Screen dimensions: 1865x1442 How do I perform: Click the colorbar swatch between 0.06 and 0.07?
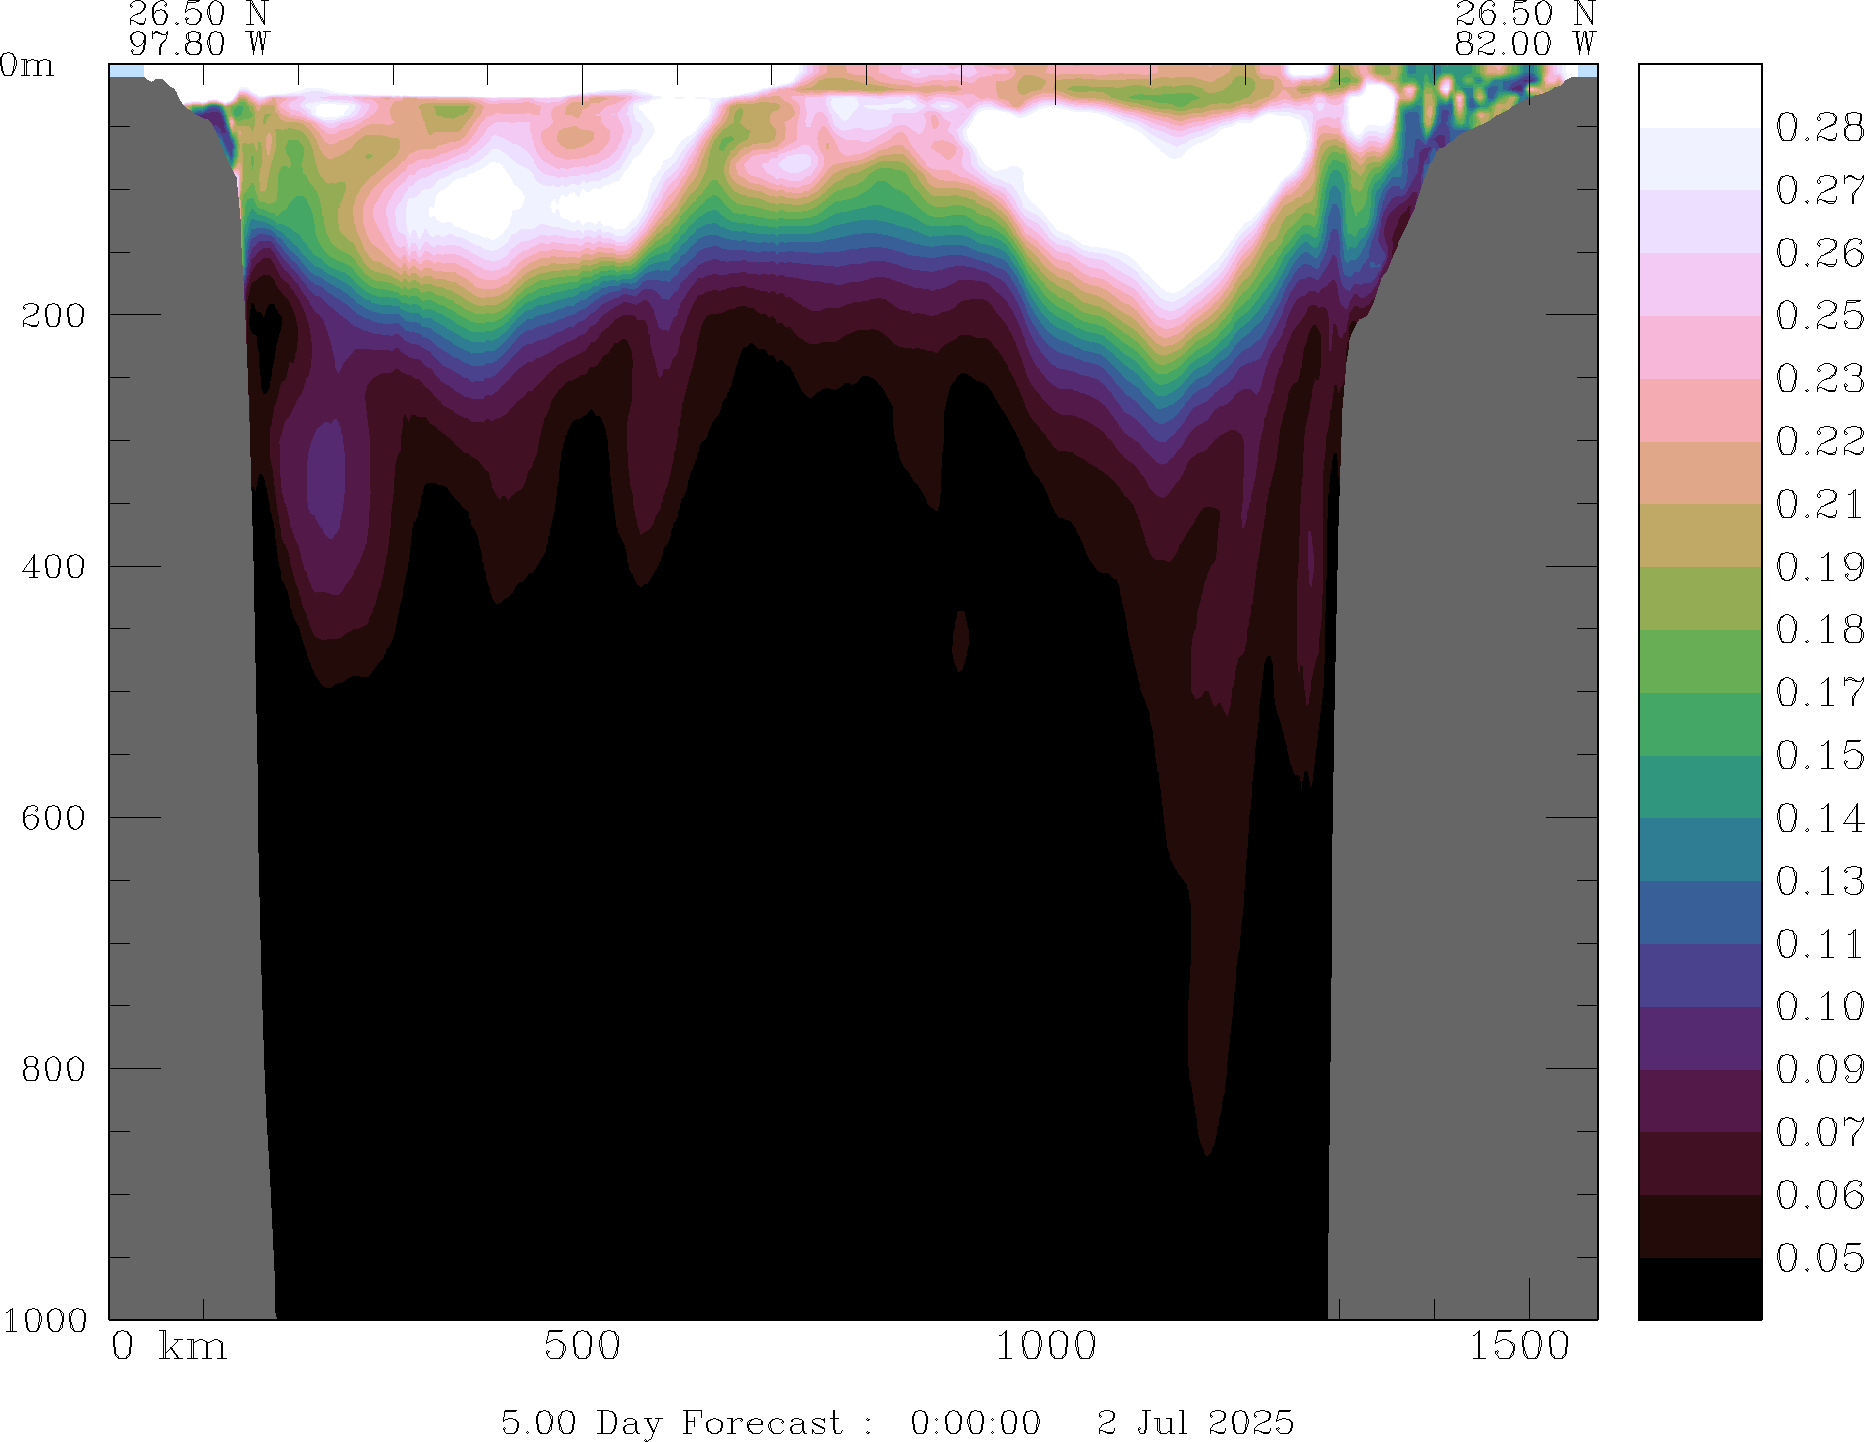(x=1699, y=1163)
